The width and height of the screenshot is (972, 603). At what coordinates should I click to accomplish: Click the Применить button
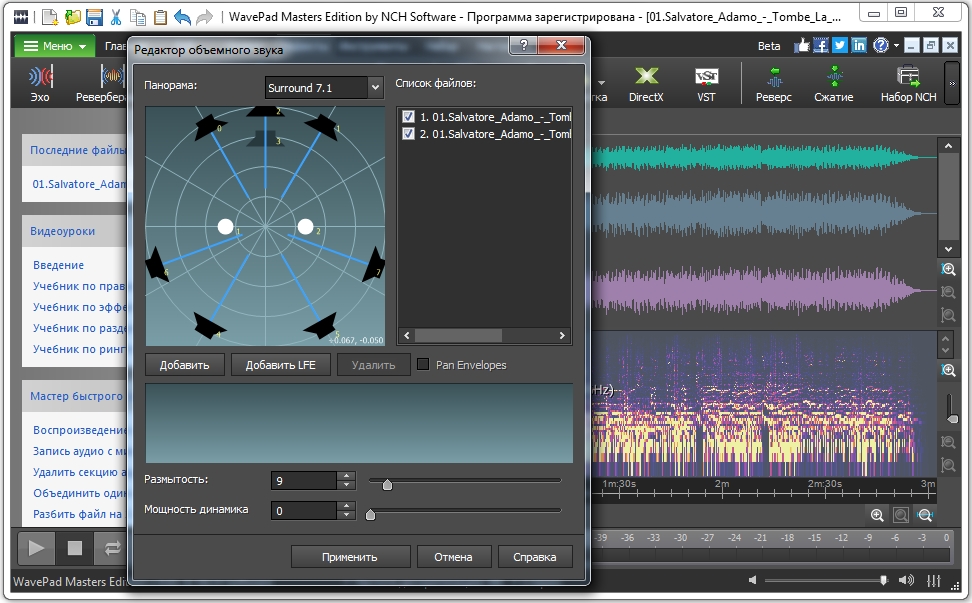[x=350, y=557]
